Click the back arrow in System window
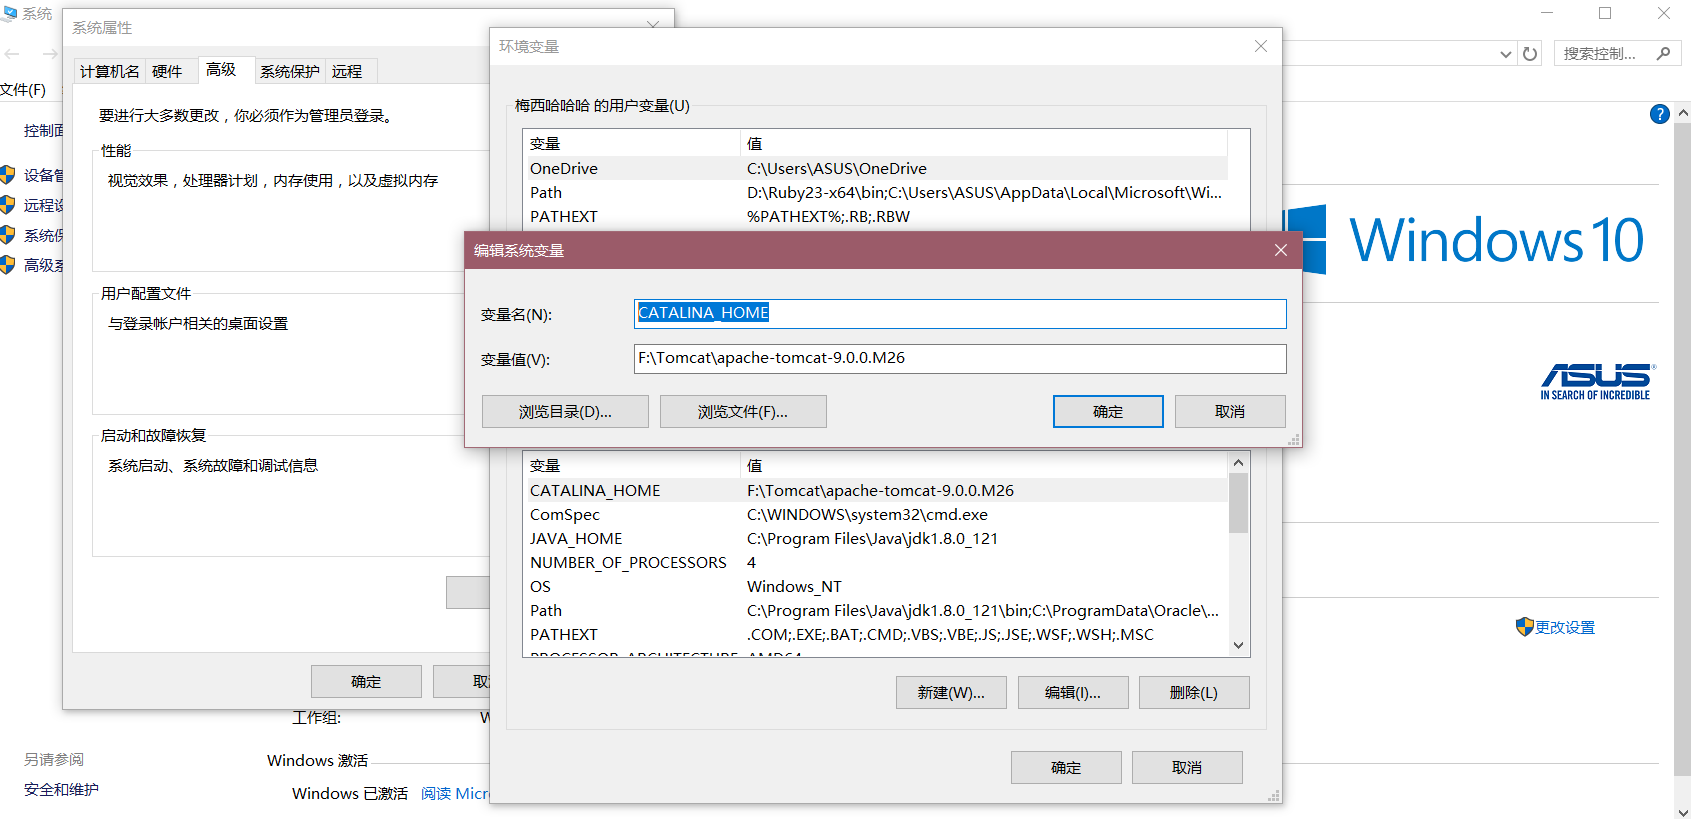This screenshot has width=1691, height=819. click(x=12, y=54)
